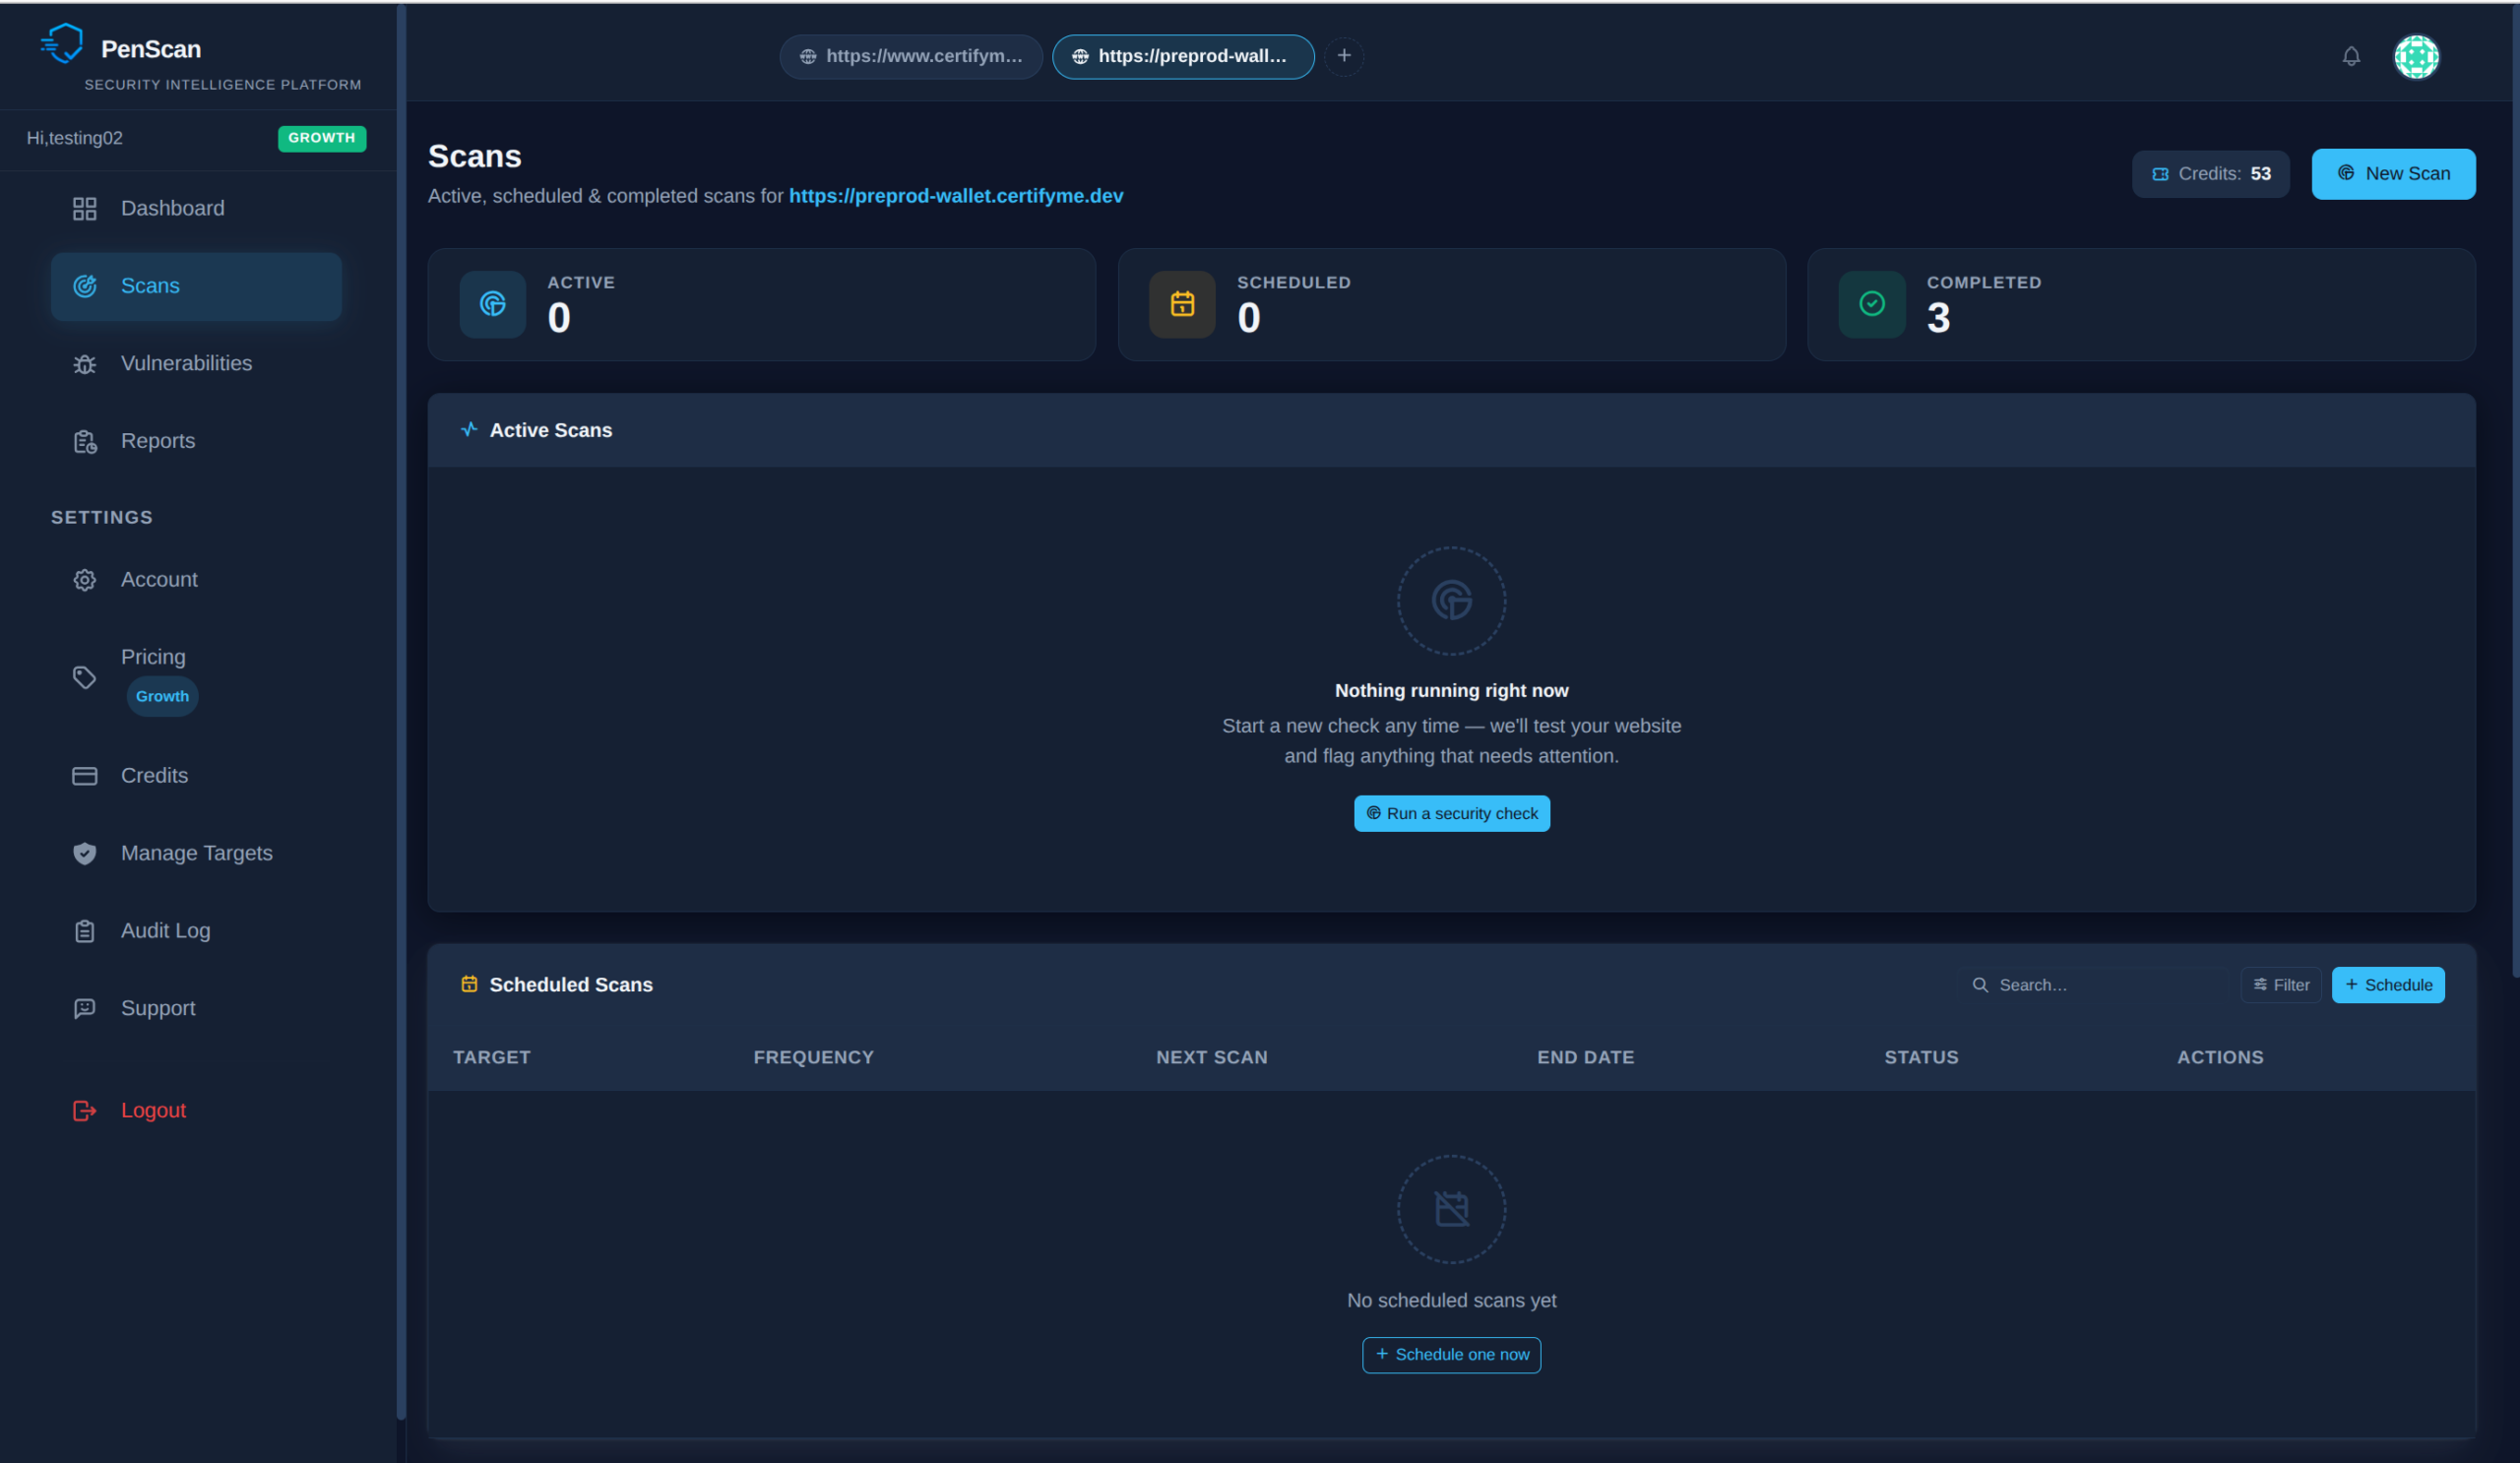Select the https://preprod-wall... target tab
2520x1463 pixels.
(x=1183, y=57)
